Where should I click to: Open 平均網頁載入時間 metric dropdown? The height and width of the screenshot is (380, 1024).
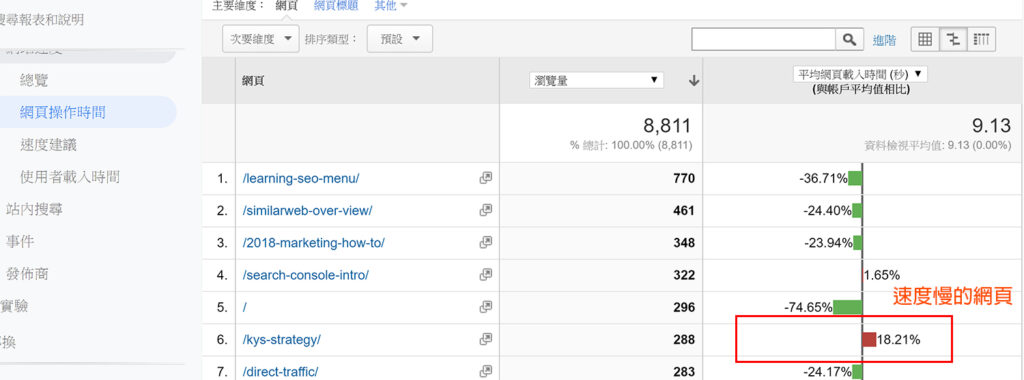(x=860, y=74)
